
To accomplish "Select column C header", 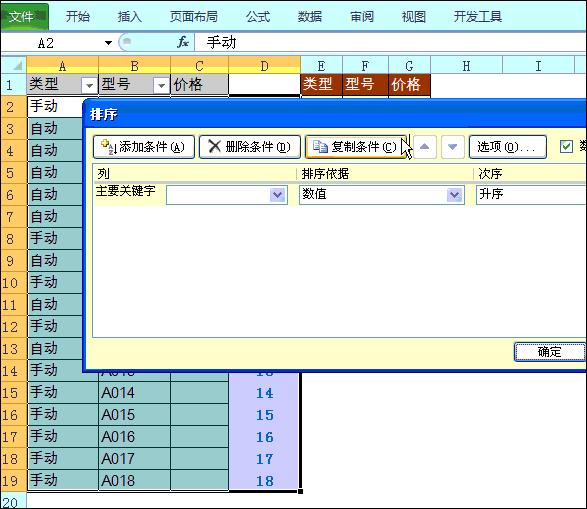I will 200,66.
